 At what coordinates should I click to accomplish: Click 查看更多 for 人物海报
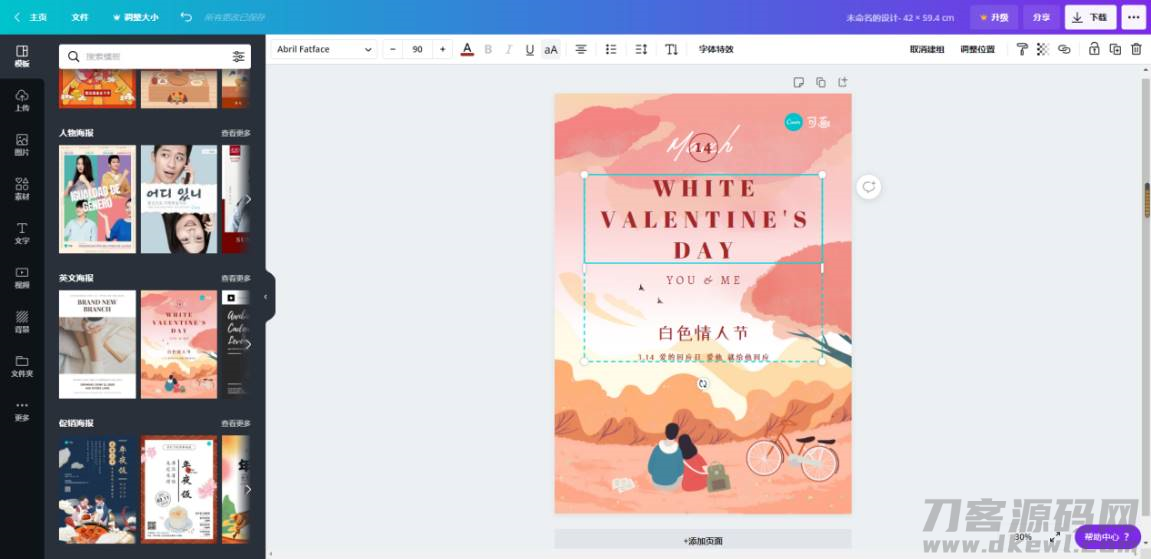236,133
